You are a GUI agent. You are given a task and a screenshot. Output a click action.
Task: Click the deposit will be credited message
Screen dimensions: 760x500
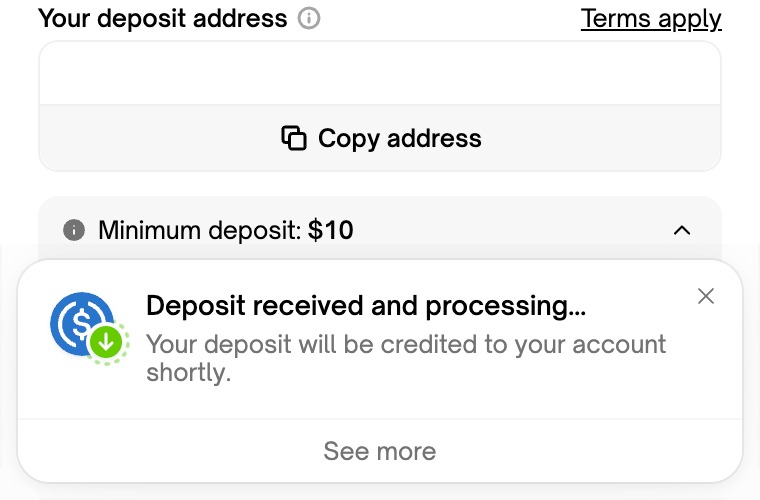[x=405, y=358]
